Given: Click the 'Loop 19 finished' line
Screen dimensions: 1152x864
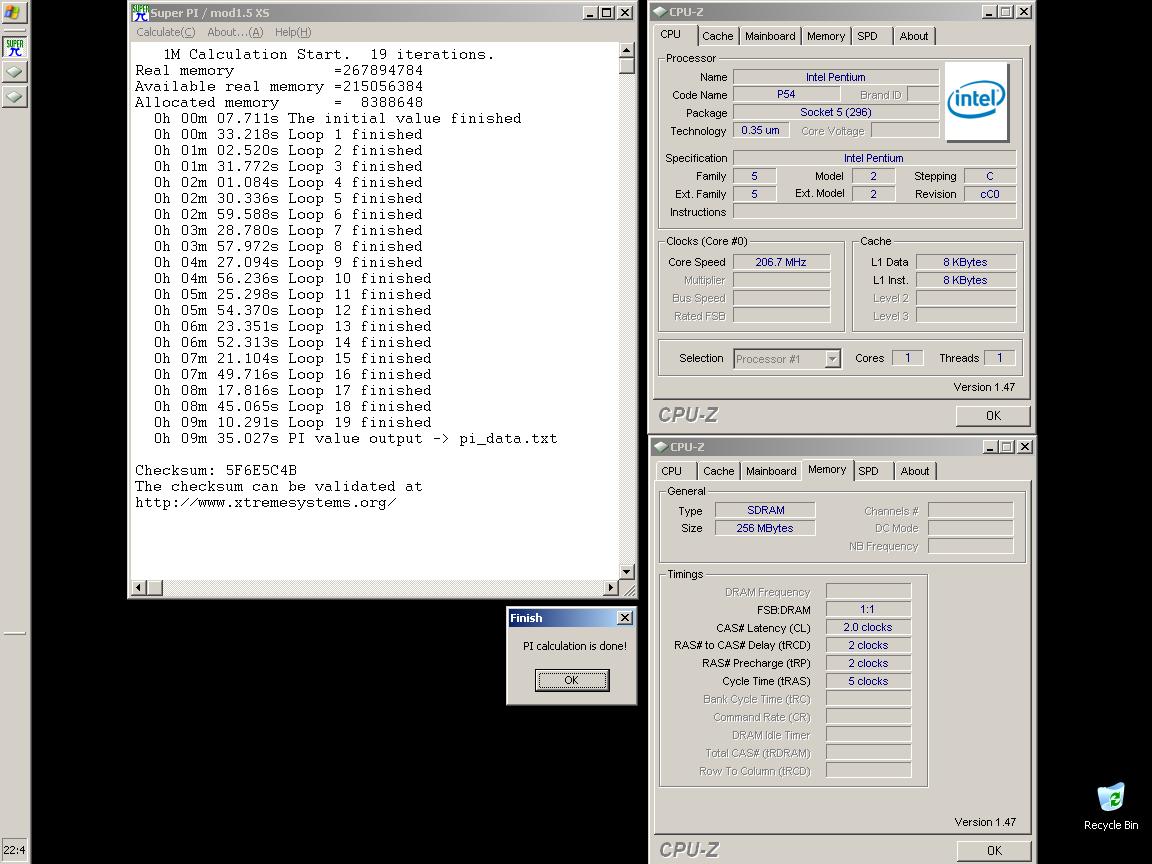Looking at the screenshot, I should [292, 422].
